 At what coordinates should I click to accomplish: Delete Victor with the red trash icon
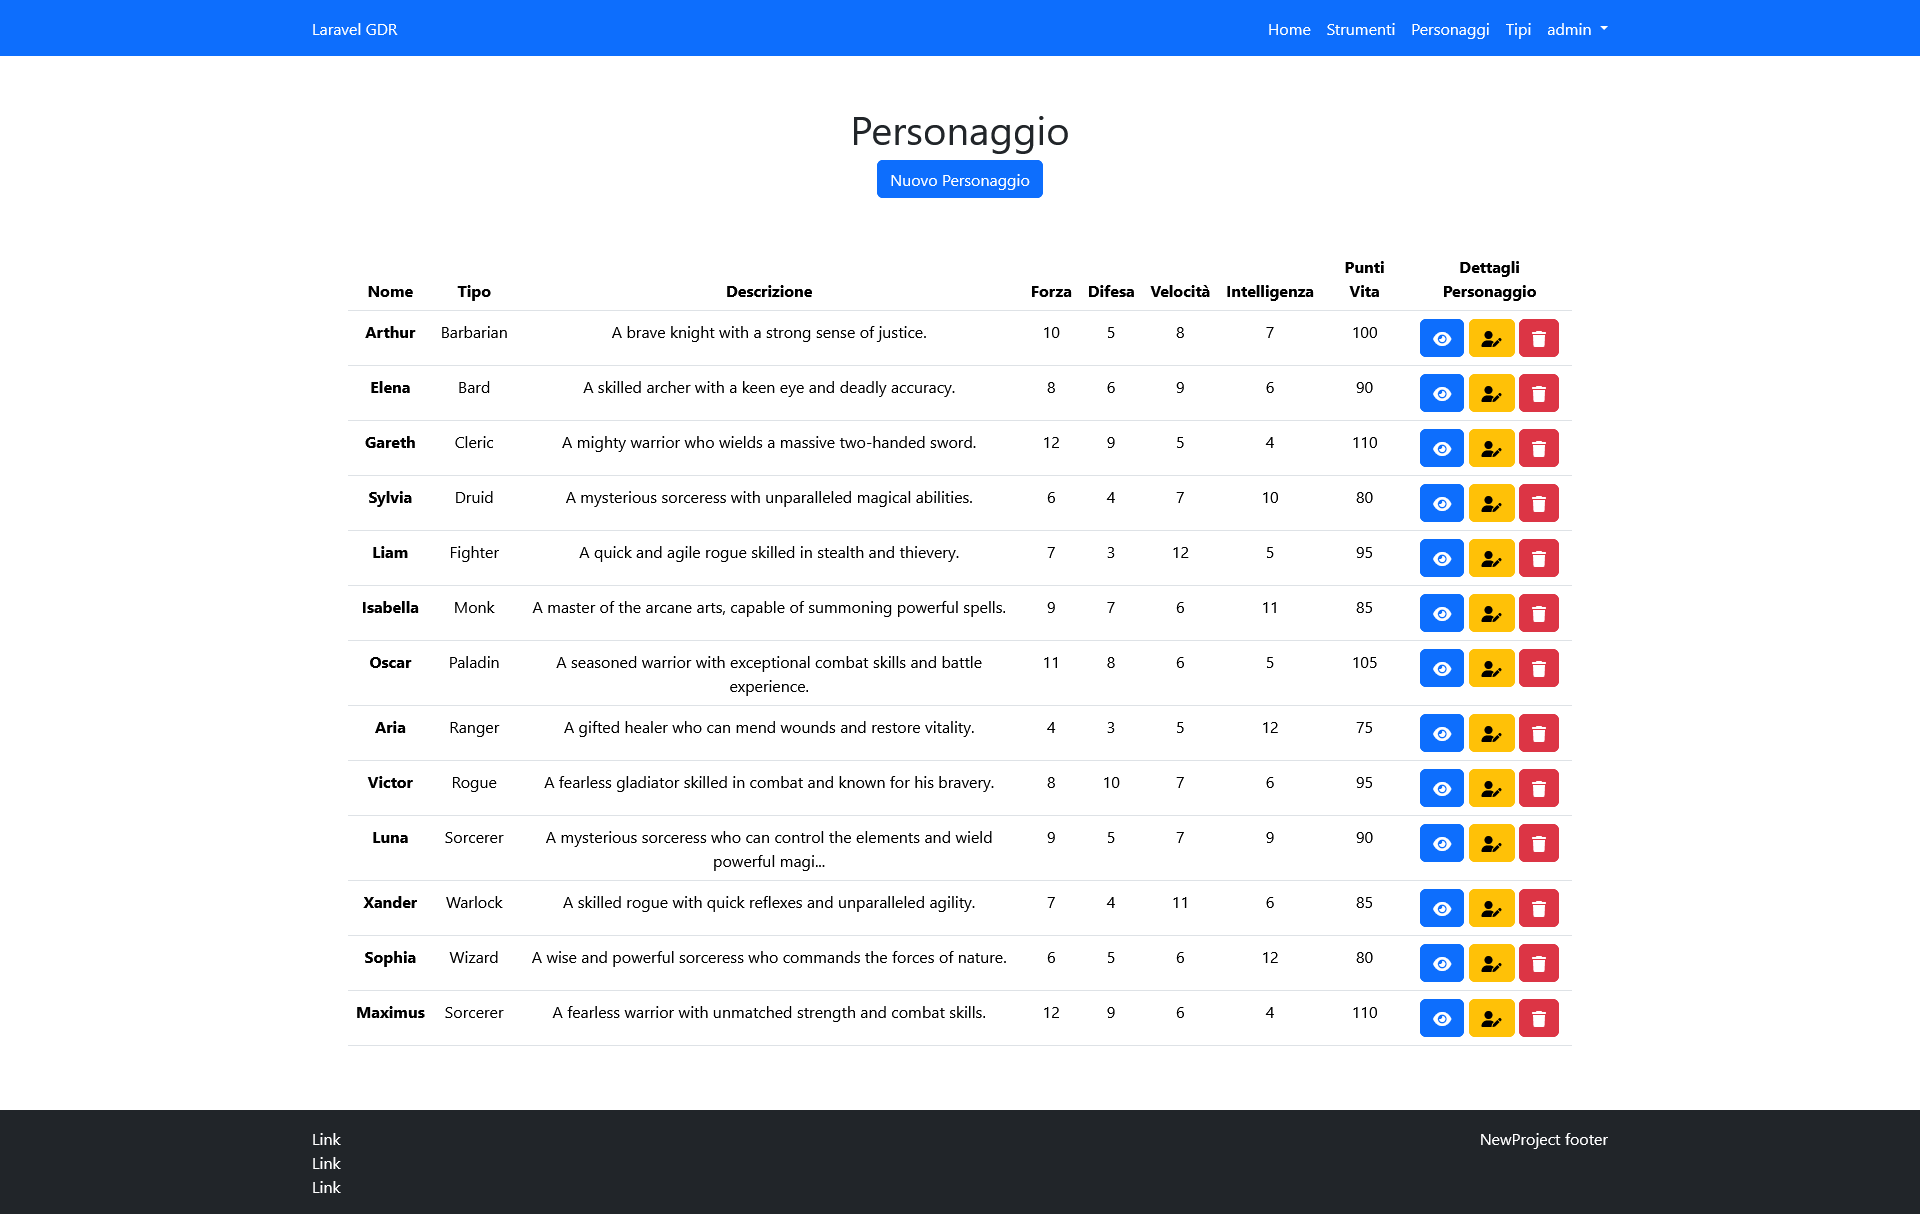coord(1539,788)
